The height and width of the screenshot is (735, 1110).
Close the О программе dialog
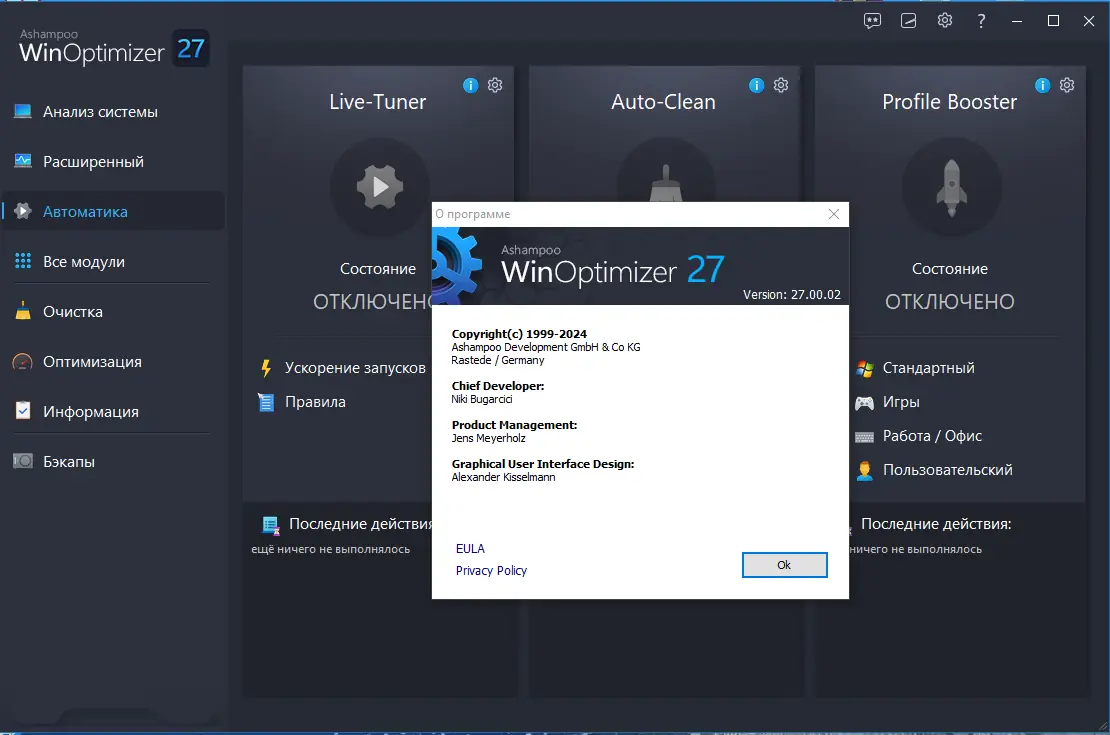(x=834, y=214)
